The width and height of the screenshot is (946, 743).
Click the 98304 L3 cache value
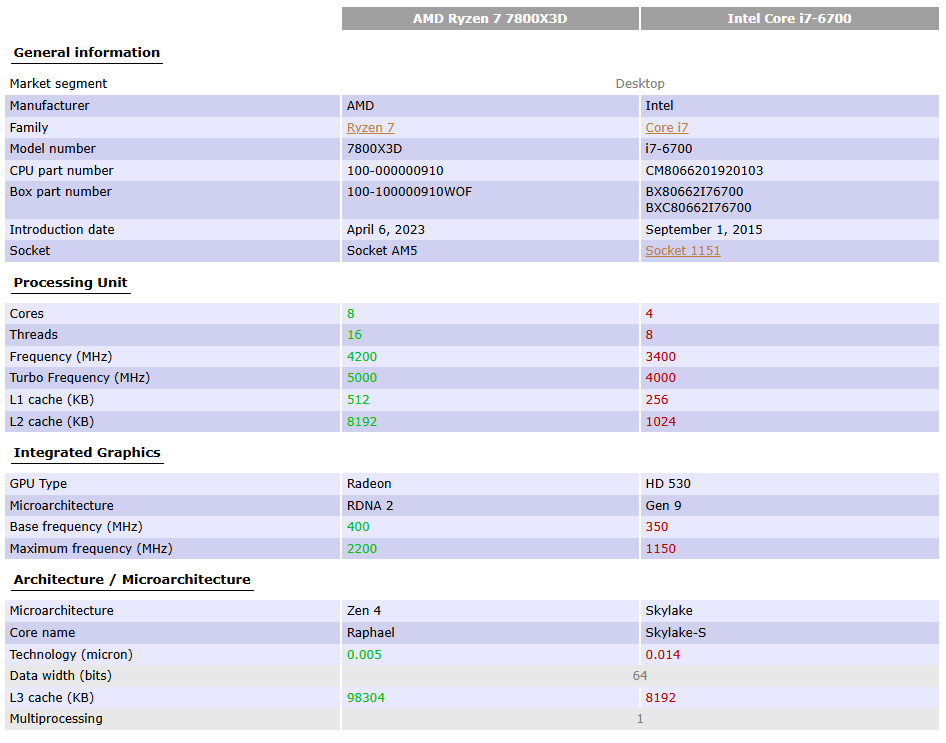coord(366,698)
